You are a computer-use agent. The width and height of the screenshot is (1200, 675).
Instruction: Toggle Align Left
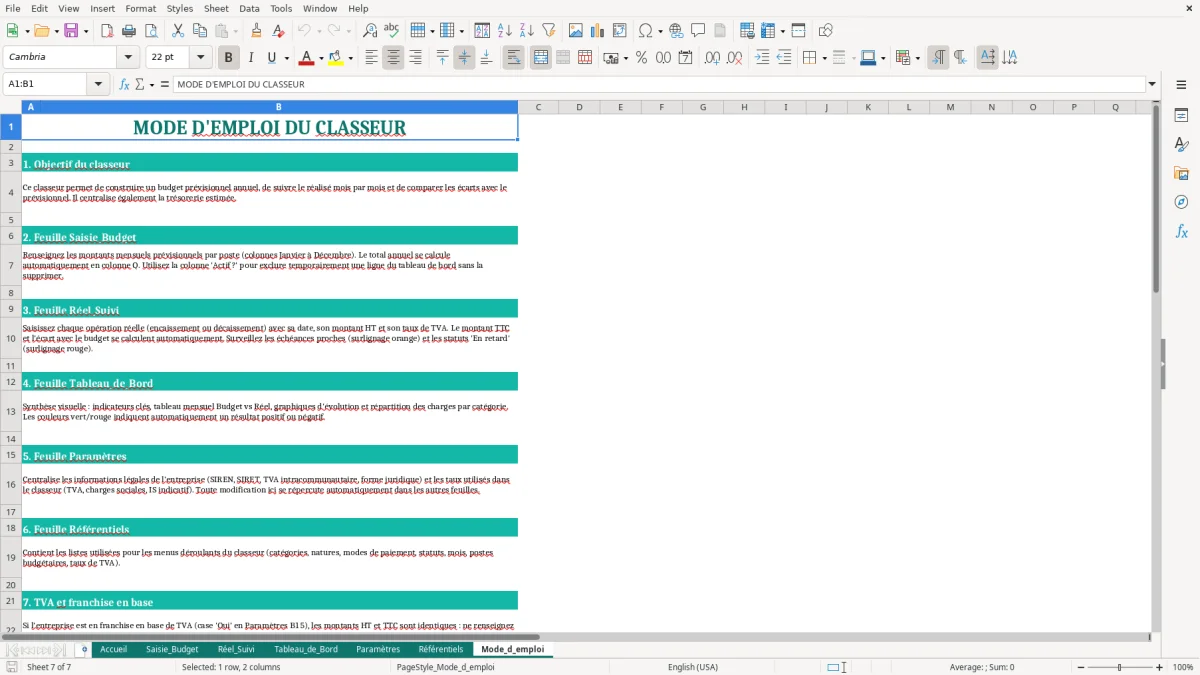371,58
